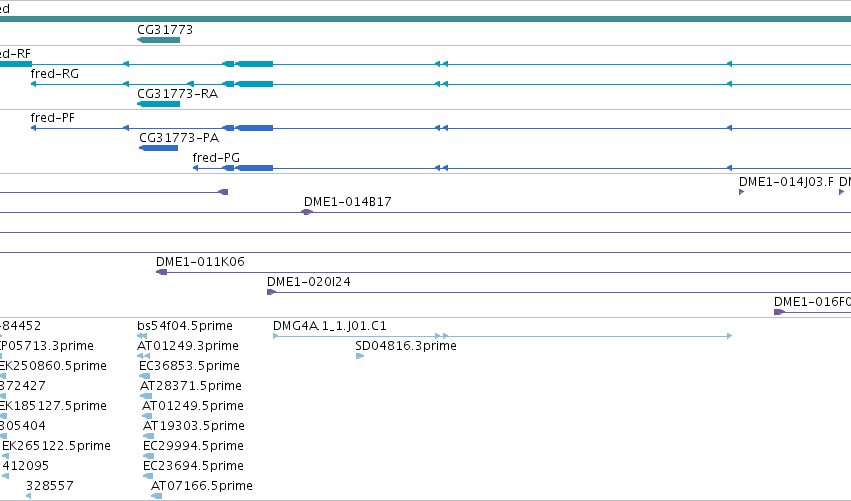Click the CG31773-RA transcript glyph

[158, 104]
